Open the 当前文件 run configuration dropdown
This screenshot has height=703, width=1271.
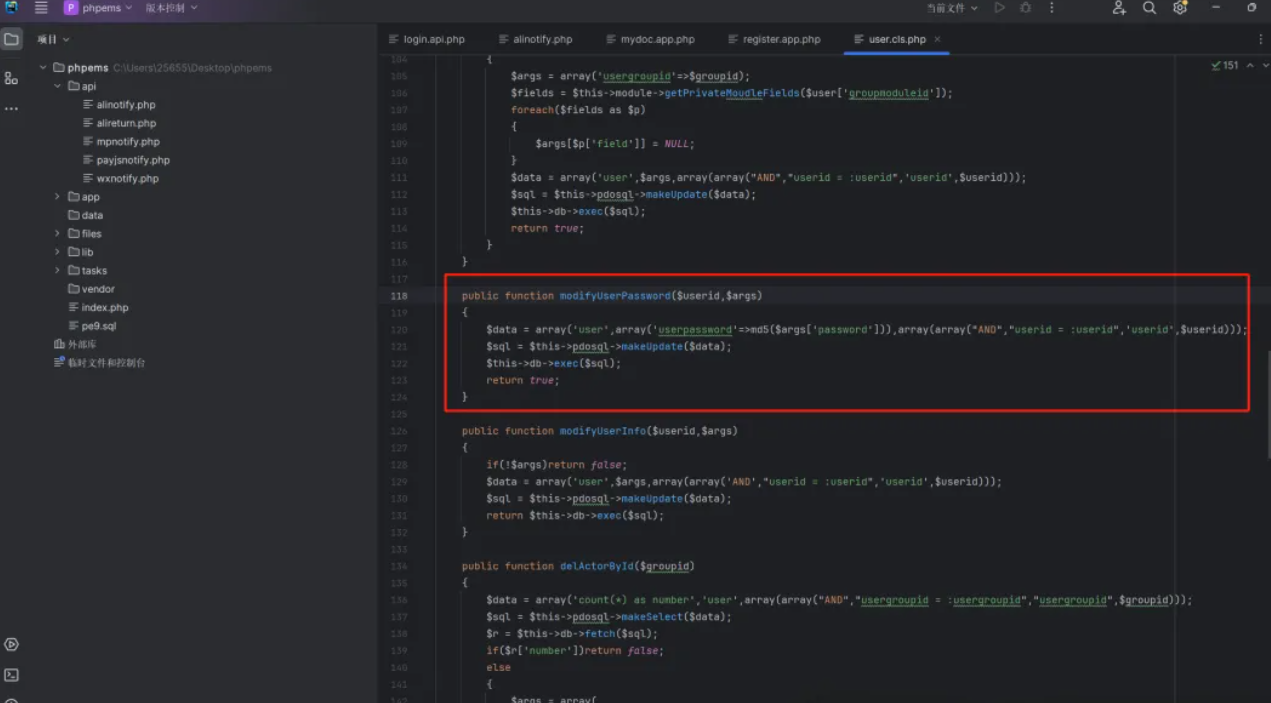tap(952, 8)
